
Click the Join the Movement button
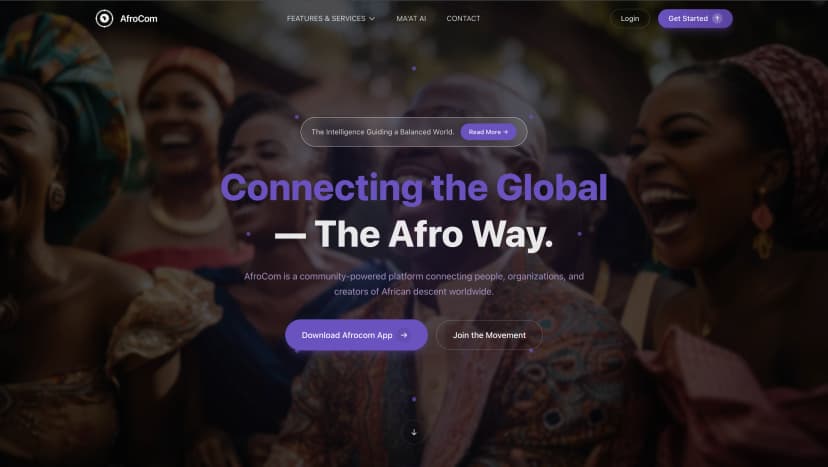[489, 335]
